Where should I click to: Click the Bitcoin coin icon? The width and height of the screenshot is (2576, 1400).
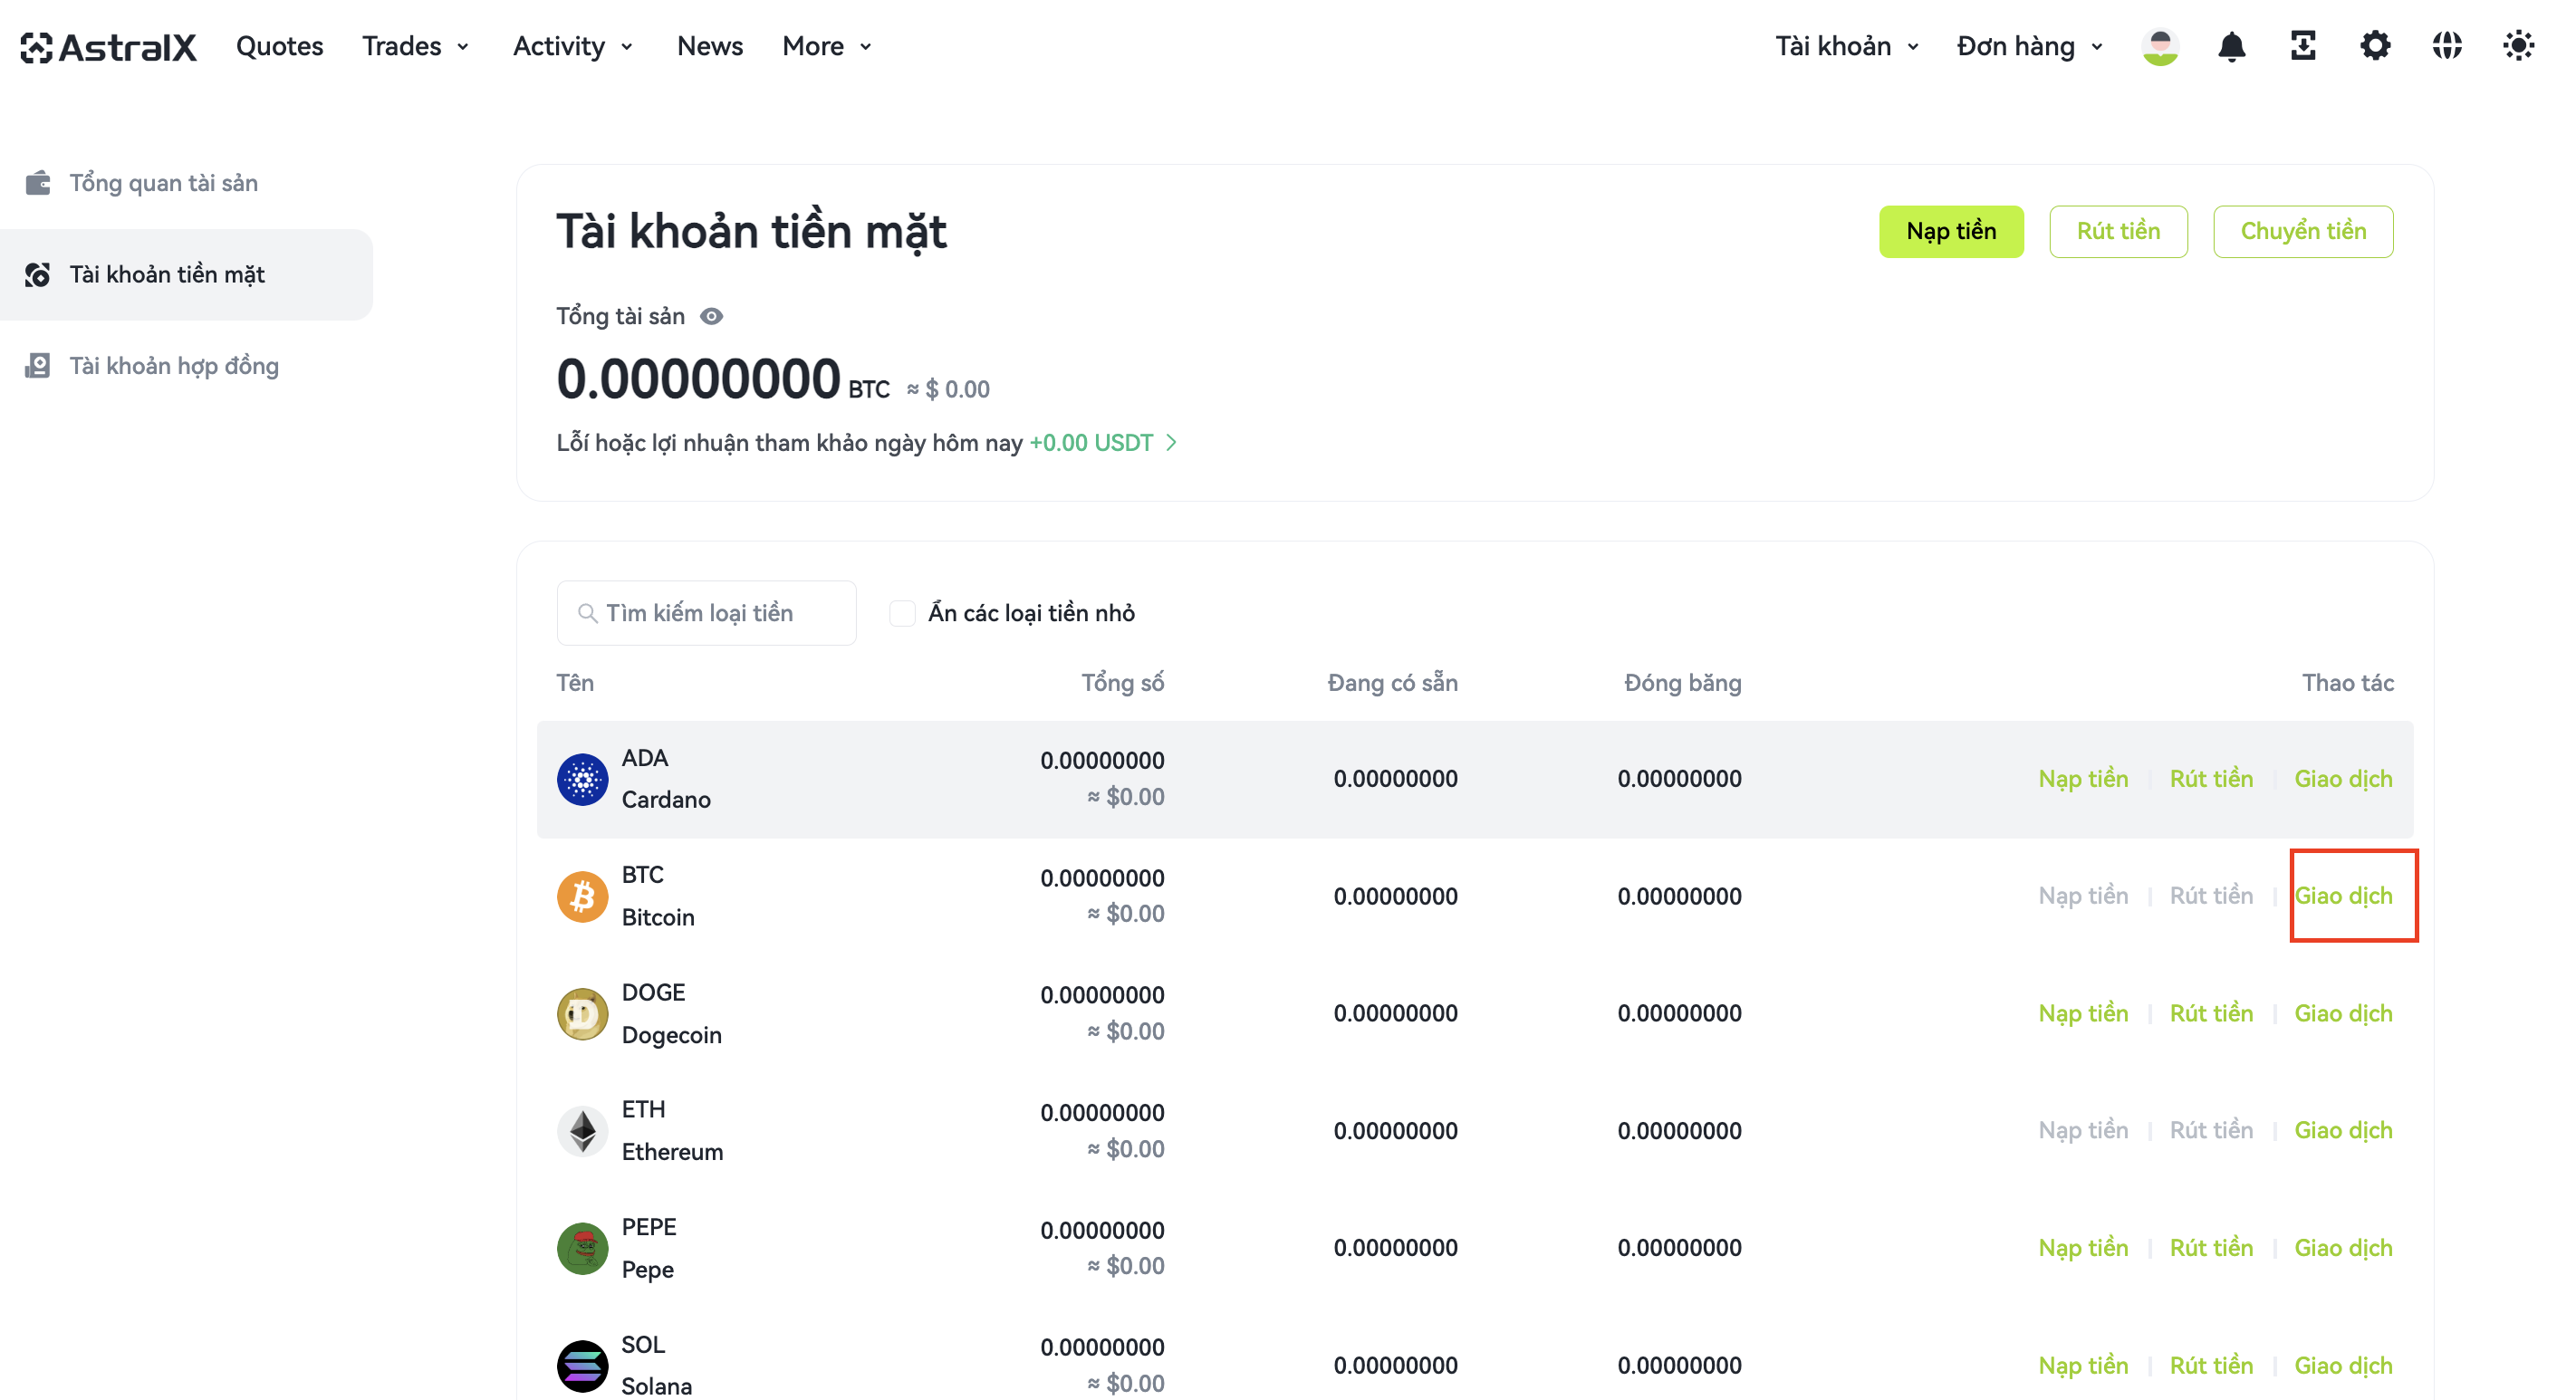(x=583, y=896)
